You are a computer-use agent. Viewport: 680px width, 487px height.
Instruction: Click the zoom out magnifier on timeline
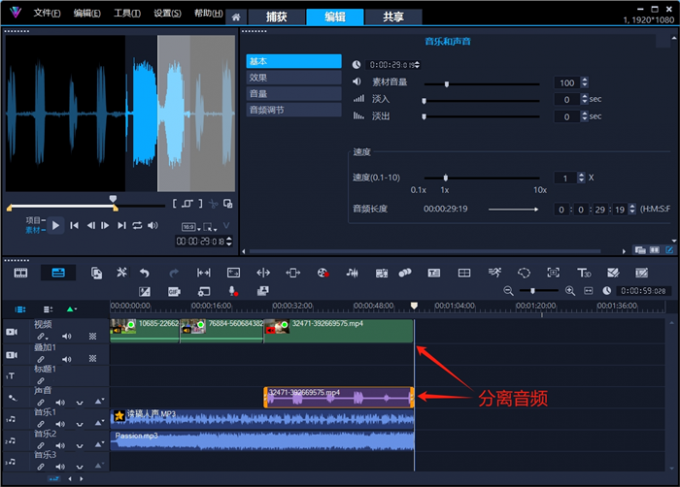[508, 291]
